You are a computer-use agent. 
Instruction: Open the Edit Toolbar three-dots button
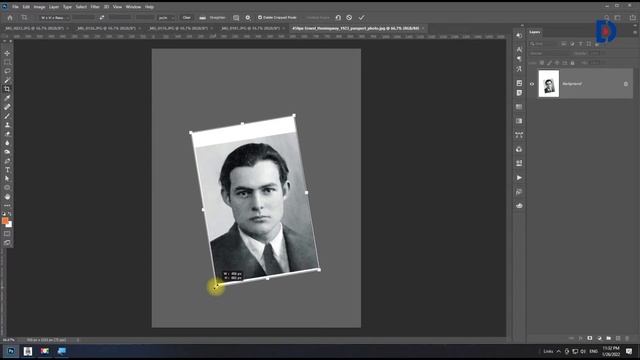[x=7, y=206]
